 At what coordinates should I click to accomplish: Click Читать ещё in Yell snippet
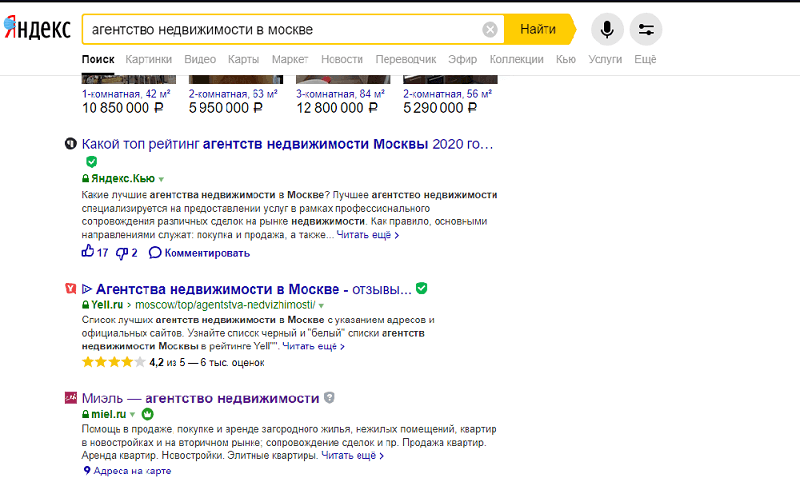(313, 346)
